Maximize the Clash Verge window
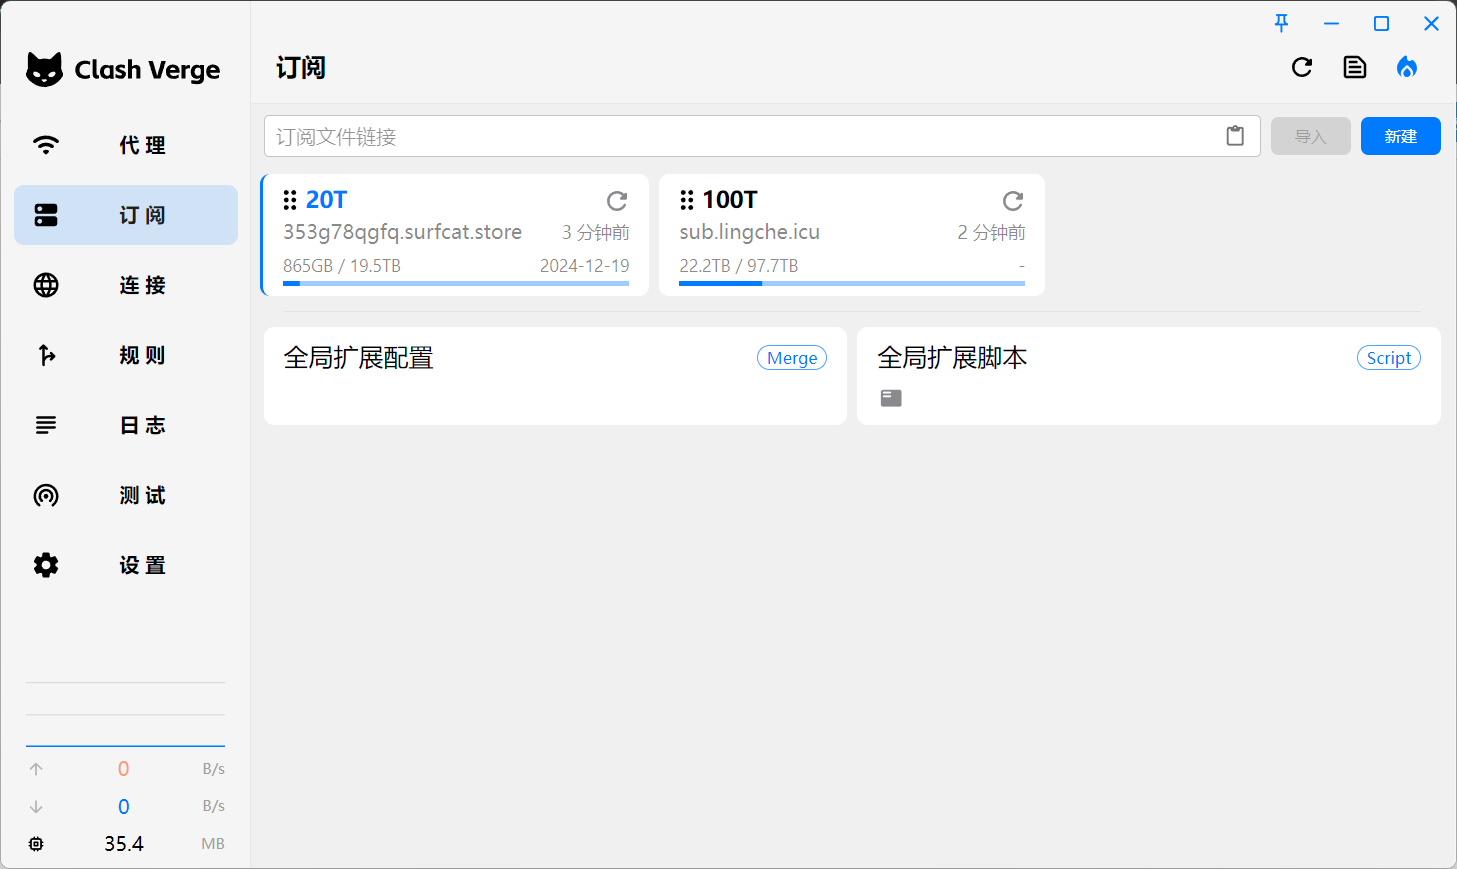Viewport: 1457px width, 869px height. point(1382,23)
